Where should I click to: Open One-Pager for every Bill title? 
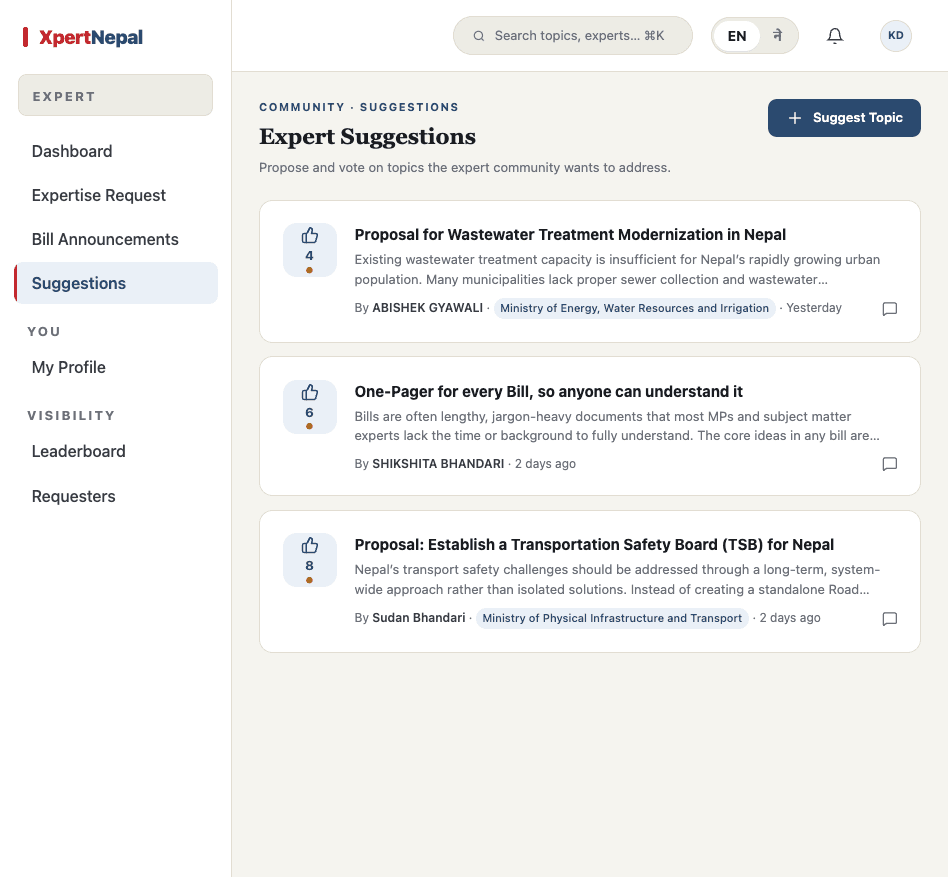click(548, 392)
